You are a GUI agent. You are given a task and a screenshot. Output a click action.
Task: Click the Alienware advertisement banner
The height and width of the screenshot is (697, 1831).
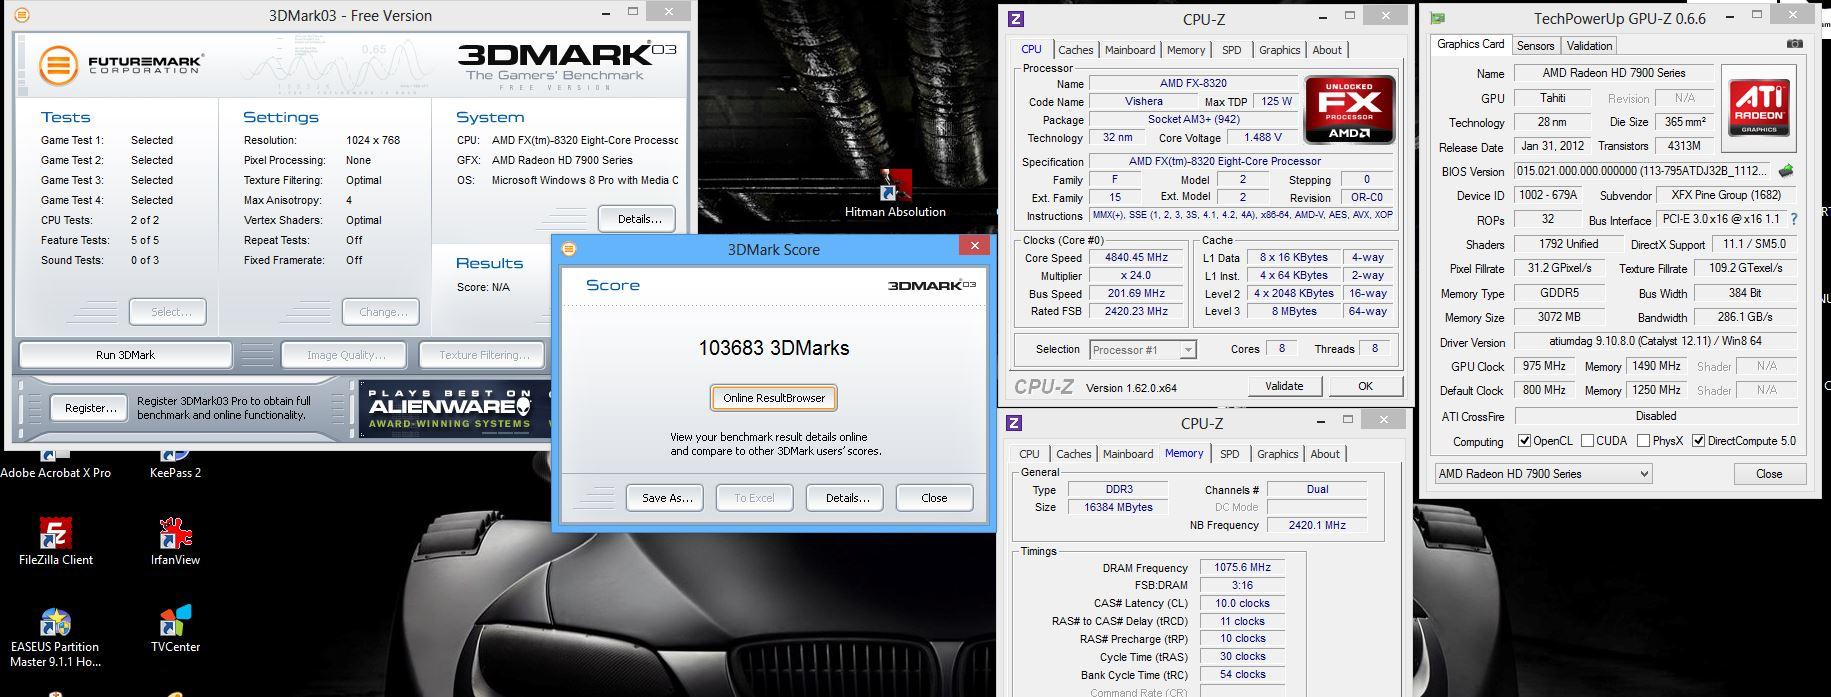coord(455,408)
